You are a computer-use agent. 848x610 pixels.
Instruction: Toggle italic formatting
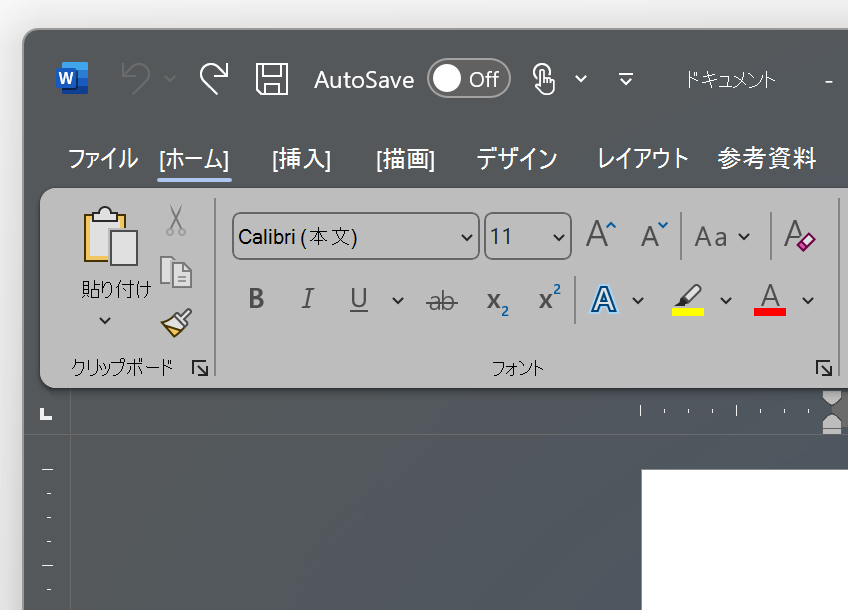coord(307,299)
